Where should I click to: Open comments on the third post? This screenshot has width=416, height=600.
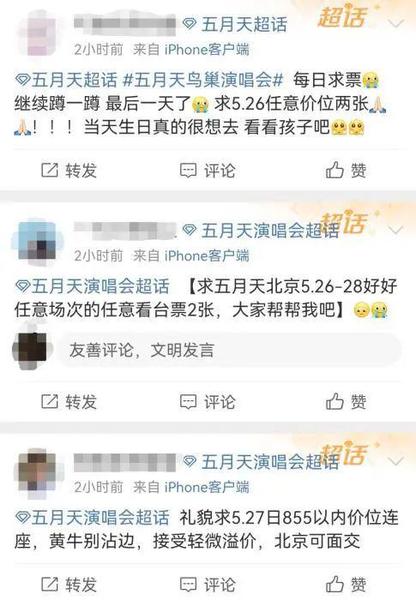(208, 584)
